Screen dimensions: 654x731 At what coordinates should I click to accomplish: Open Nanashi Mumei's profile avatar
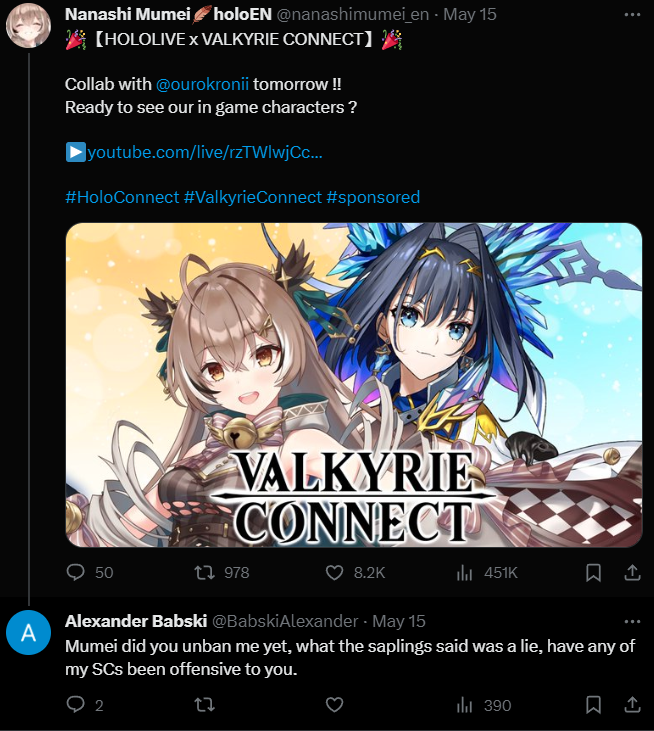28,26
